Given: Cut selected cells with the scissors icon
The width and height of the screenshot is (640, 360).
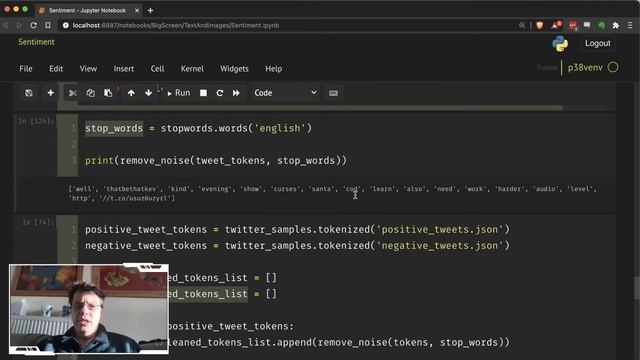Looking at the screenshot, I should pos(73,93).
